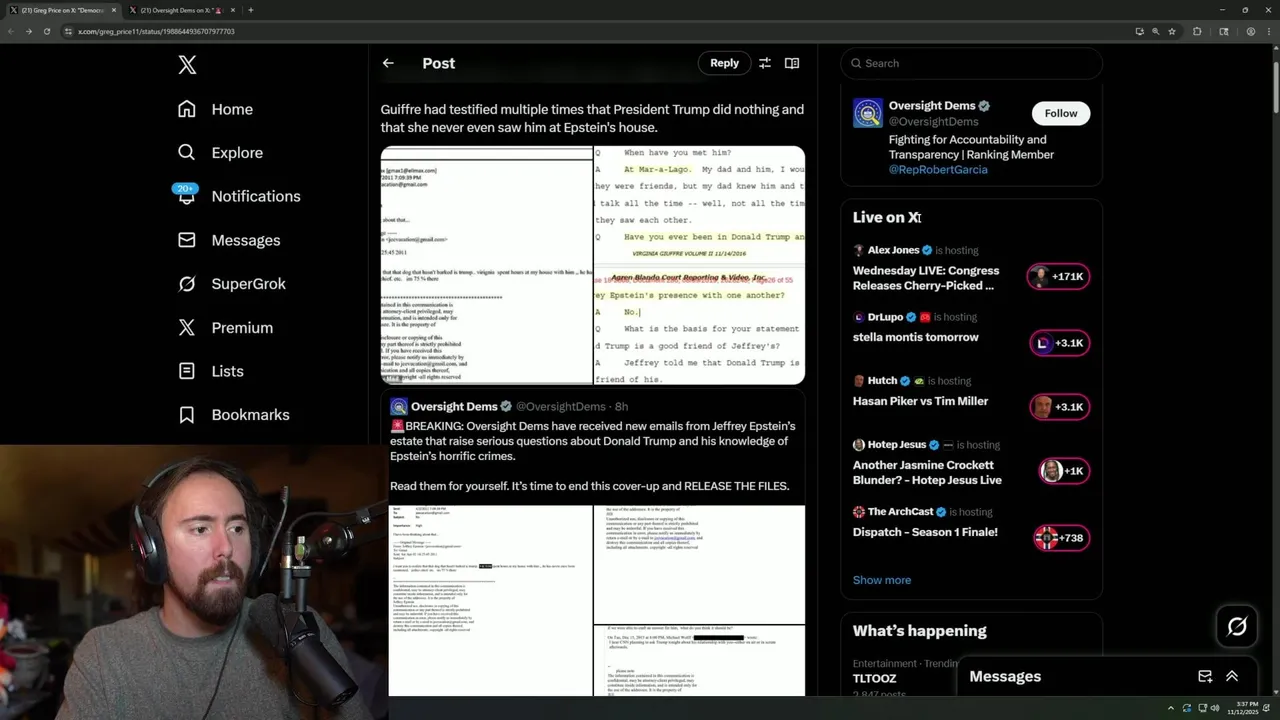Join Alex Jones live +171K
1280x720 pixels.
tap(1059, 276)
